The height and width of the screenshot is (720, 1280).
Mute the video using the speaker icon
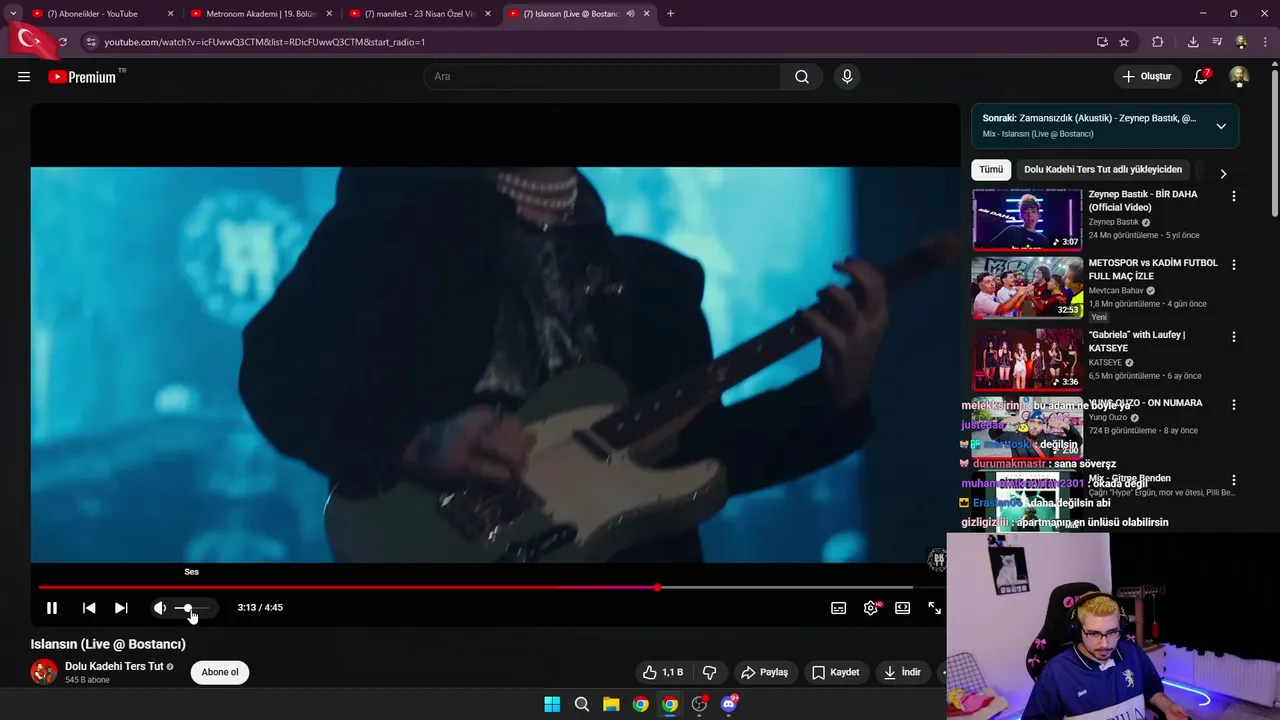(159, 607)
